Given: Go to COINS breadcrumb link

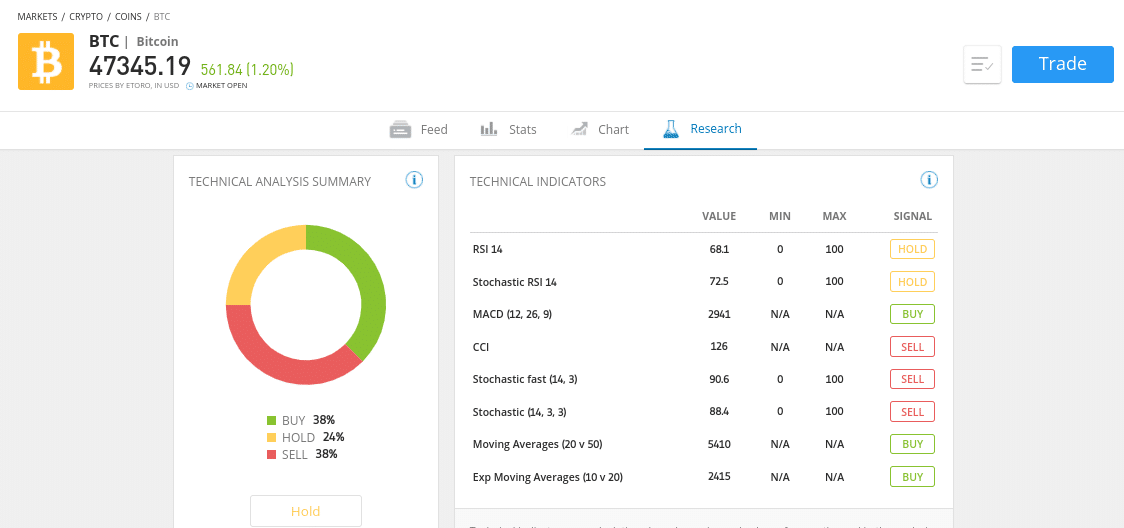Looking at the screenshot, I should [x=128, y=16].
